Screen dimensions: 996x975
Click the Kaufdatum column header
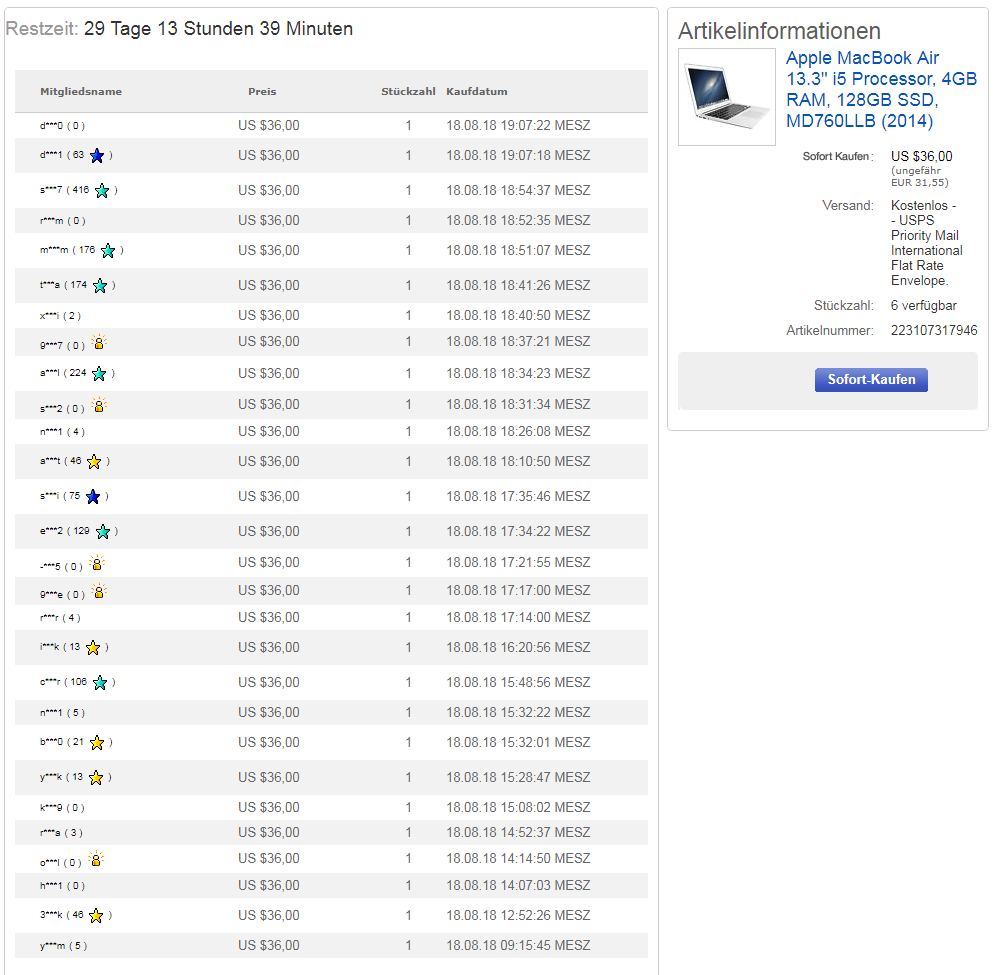point(477,92)
